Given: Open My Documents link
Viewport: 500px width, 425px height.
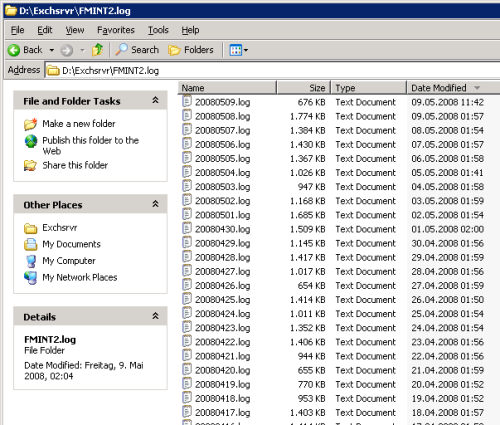Looking at the screenshot, I should pos(71,244).
